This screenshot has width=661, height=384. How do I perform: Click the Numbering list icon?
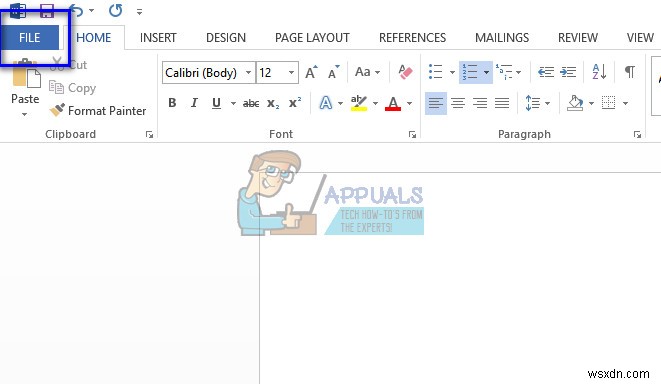[470, 72]
